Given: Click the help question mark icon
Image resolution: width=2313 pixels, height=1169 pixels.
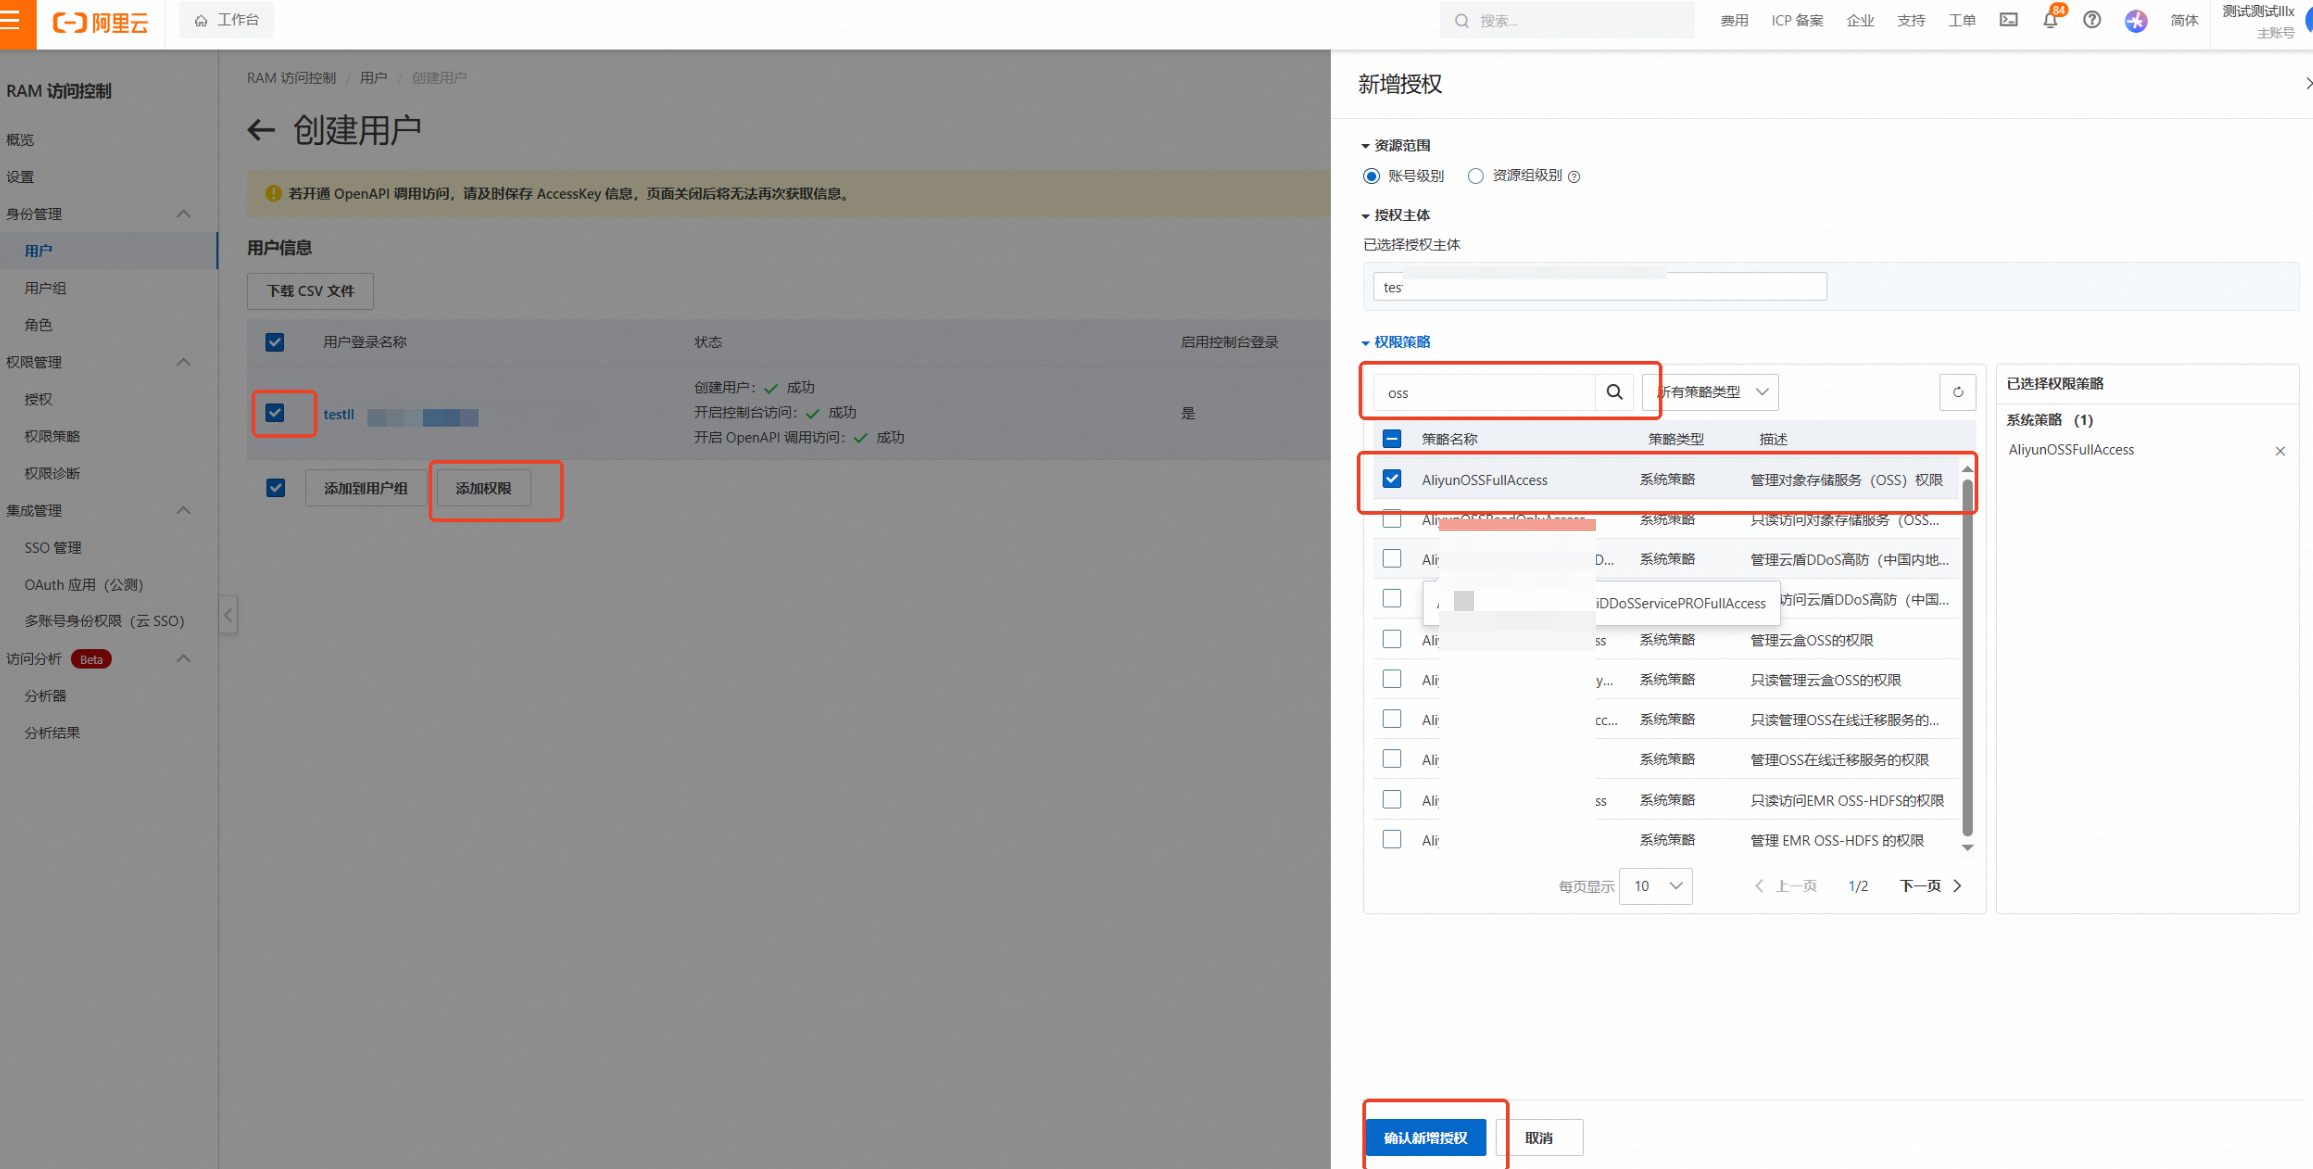Looking at the screenshot, I should click(2091, 20).
